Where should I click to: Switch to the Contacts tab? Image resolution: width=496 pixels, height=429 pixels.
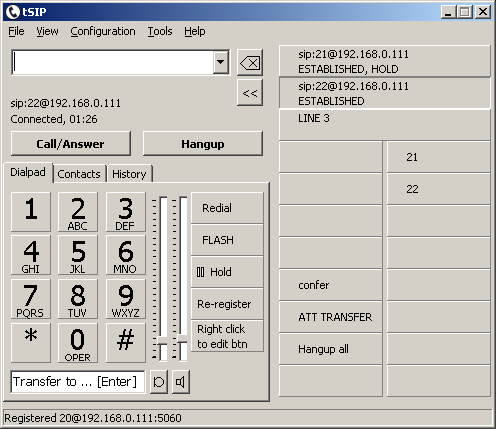[x=79, y=174]
